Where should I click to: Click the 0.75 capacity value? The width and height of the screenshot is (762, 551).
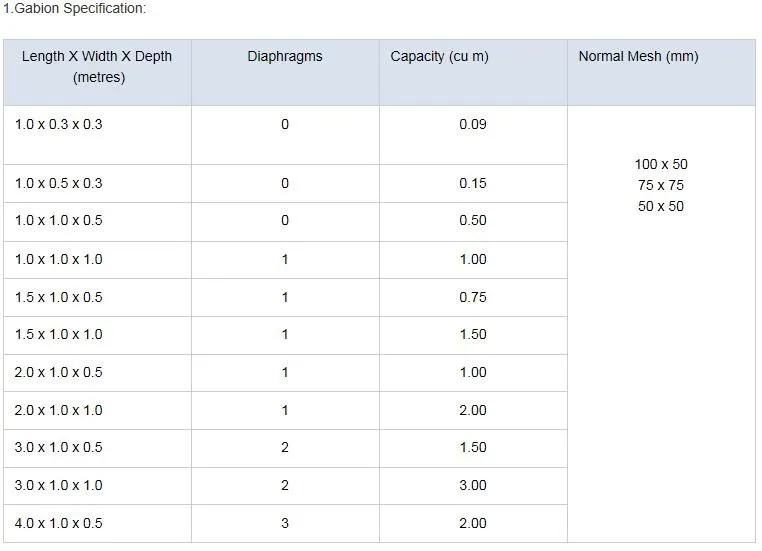(473, 297)
